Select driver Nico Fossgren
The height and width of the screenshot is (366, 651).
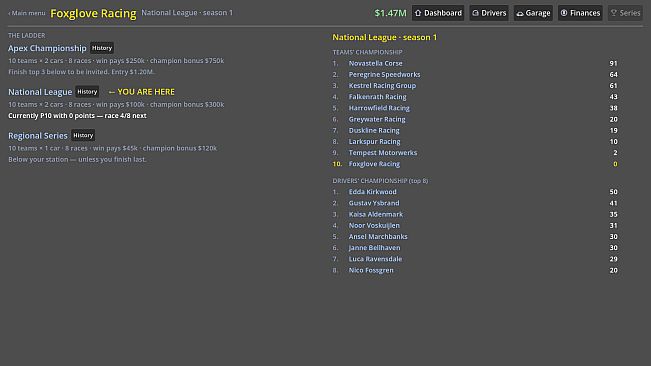(371, 270)
